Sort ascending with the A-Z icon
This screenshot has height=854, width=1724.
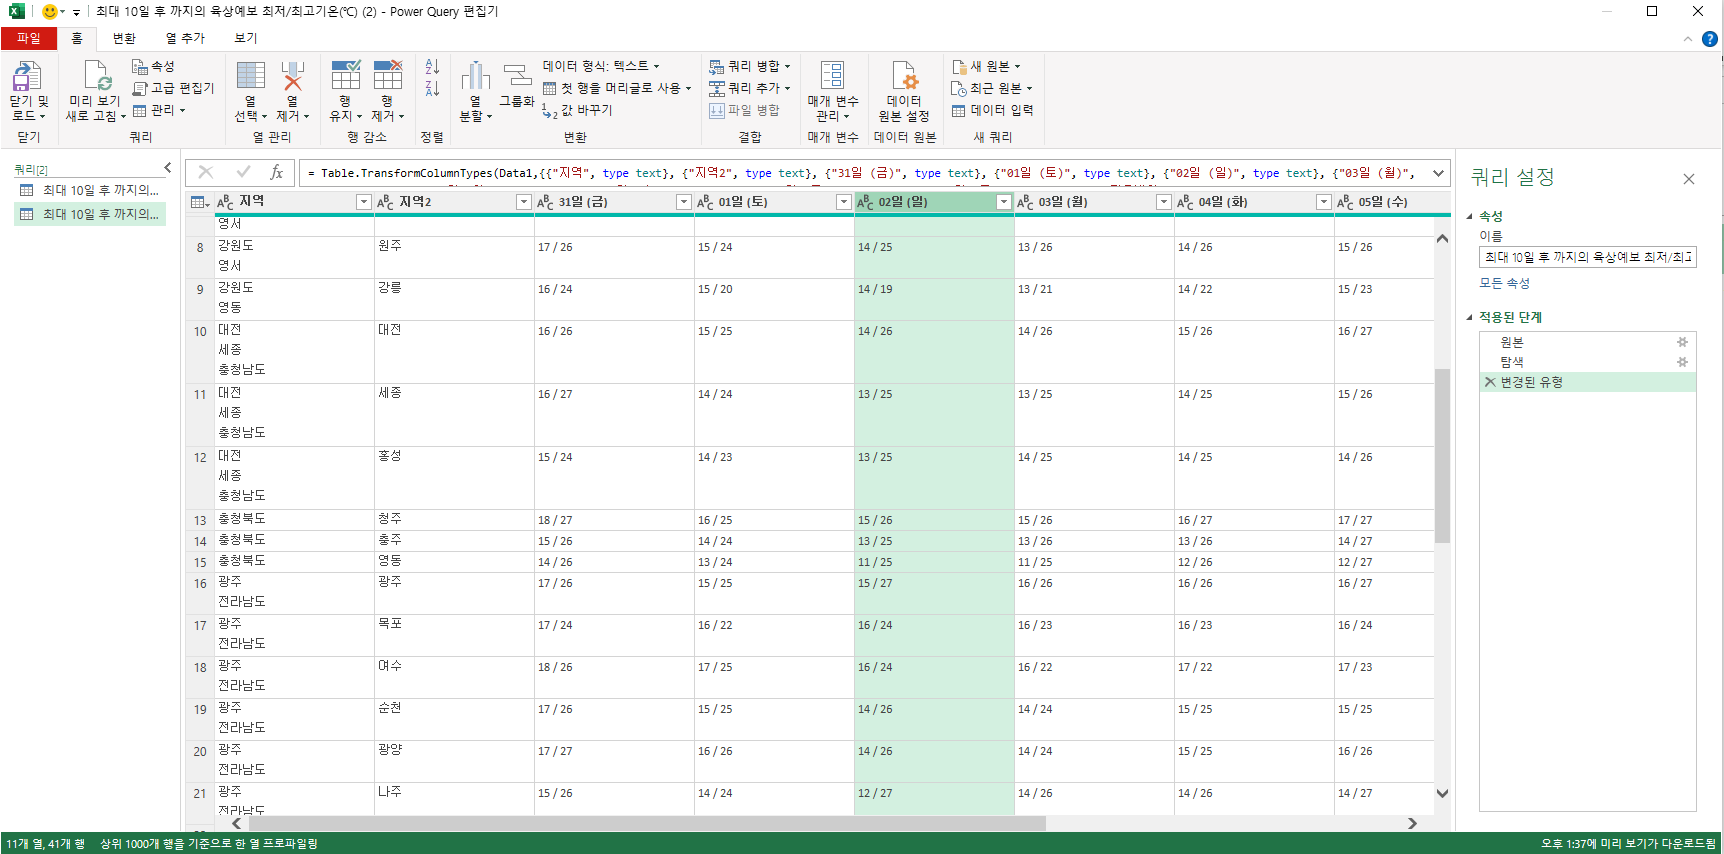point(432,67)
